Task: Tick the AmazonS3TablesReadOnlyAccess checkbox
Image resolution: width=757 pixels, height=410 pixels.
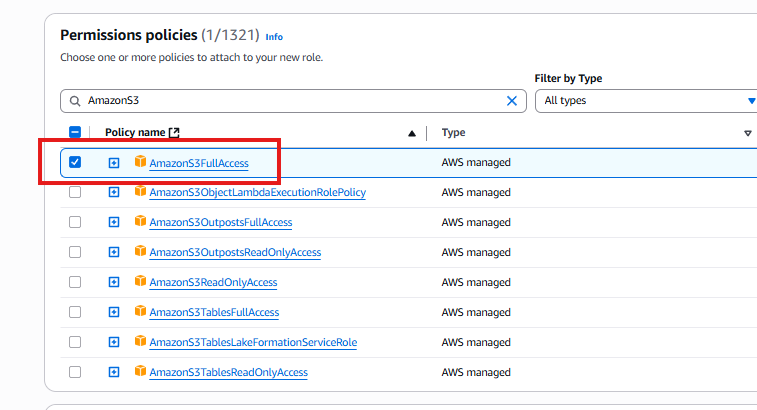Action: point(75,372)
